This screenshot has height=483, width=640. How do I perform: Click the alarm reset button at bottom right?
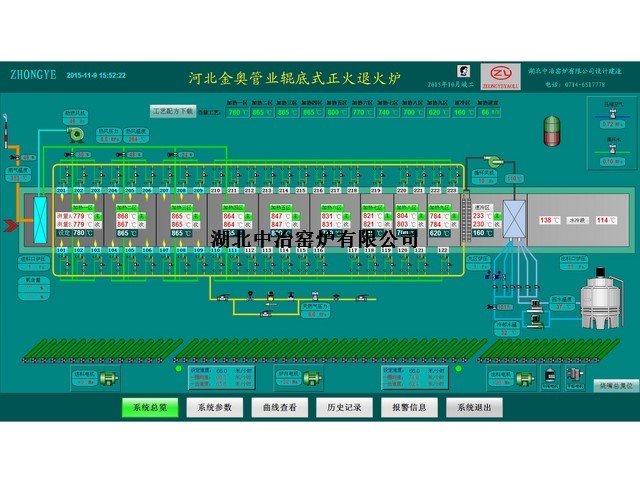pyautogui.click(x=614, y=384)
